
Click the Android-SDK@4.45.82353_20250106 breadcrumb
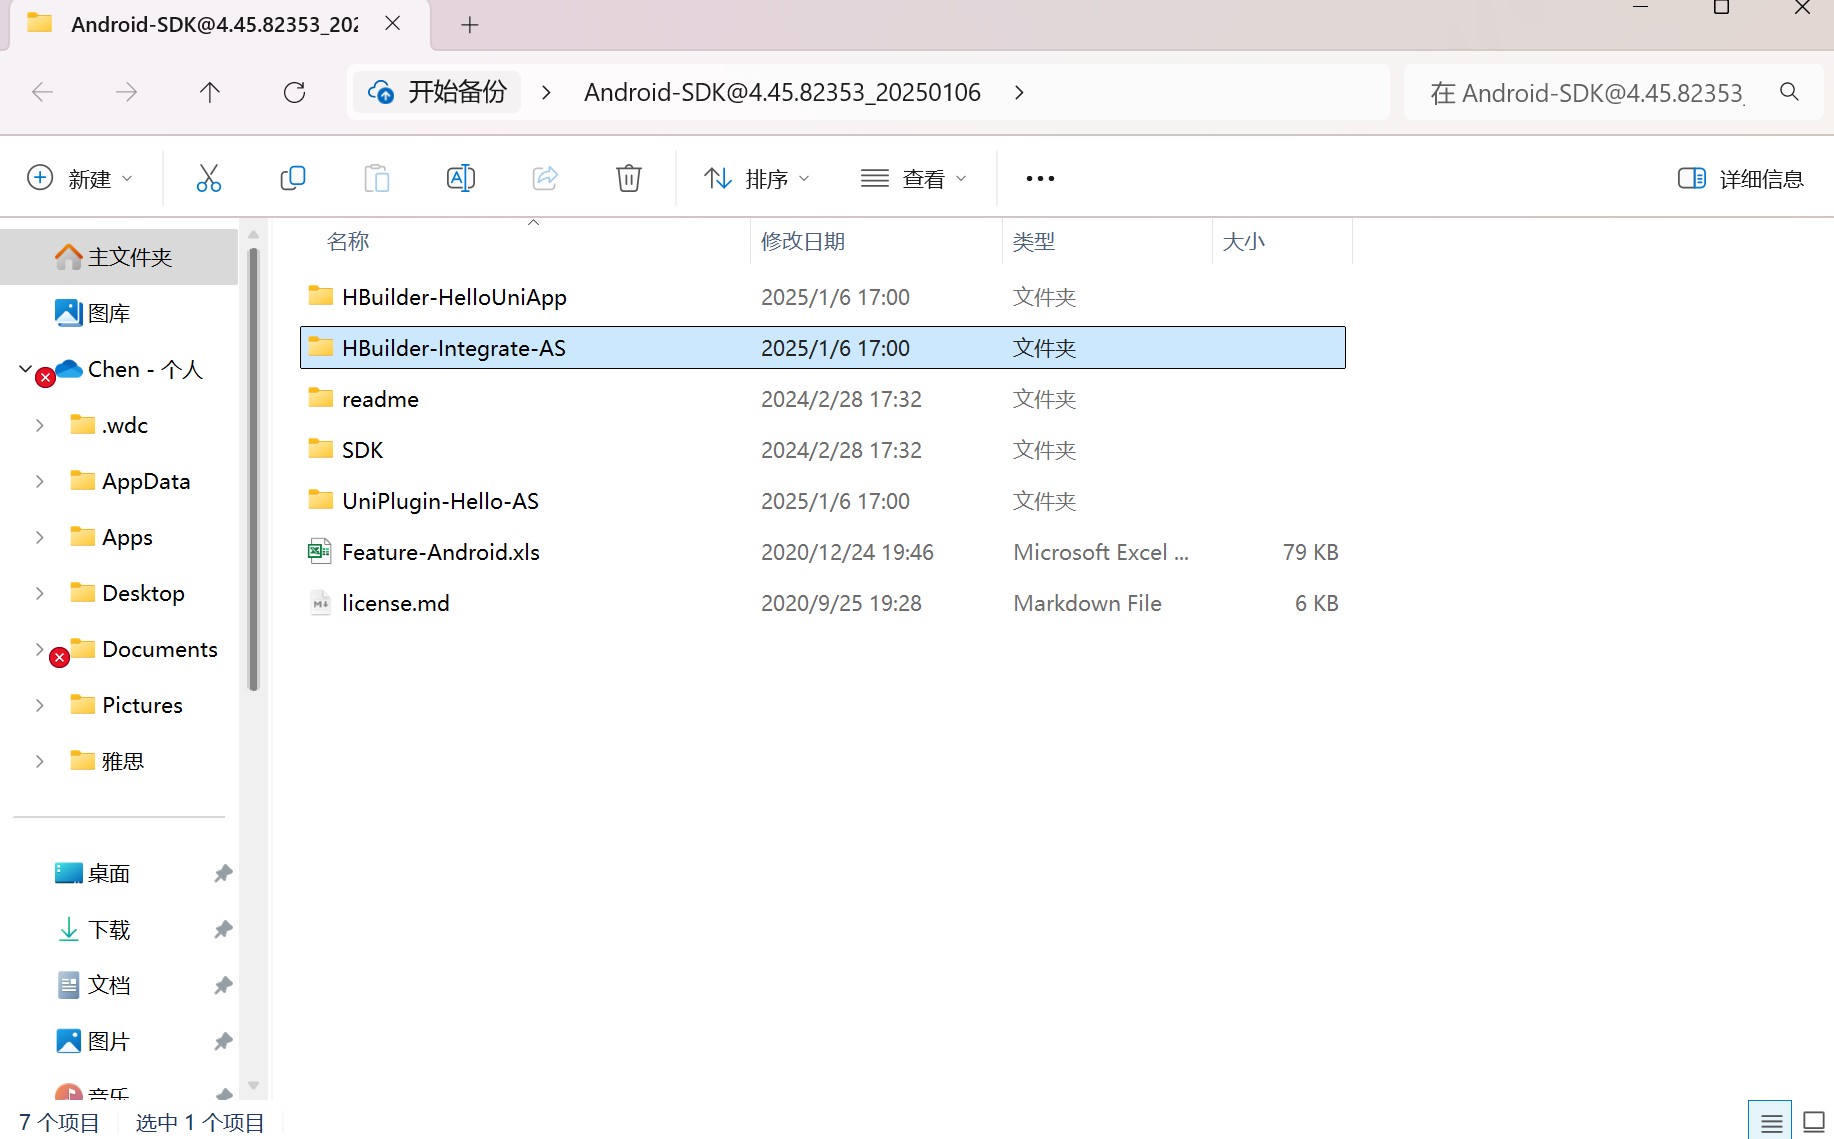(782, 92)
